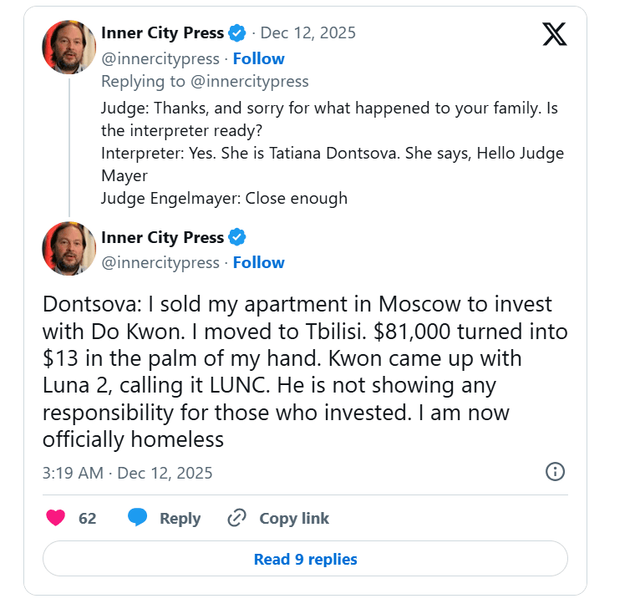
Task: Open Inner City Press name in top tweet
Action: 162,33
